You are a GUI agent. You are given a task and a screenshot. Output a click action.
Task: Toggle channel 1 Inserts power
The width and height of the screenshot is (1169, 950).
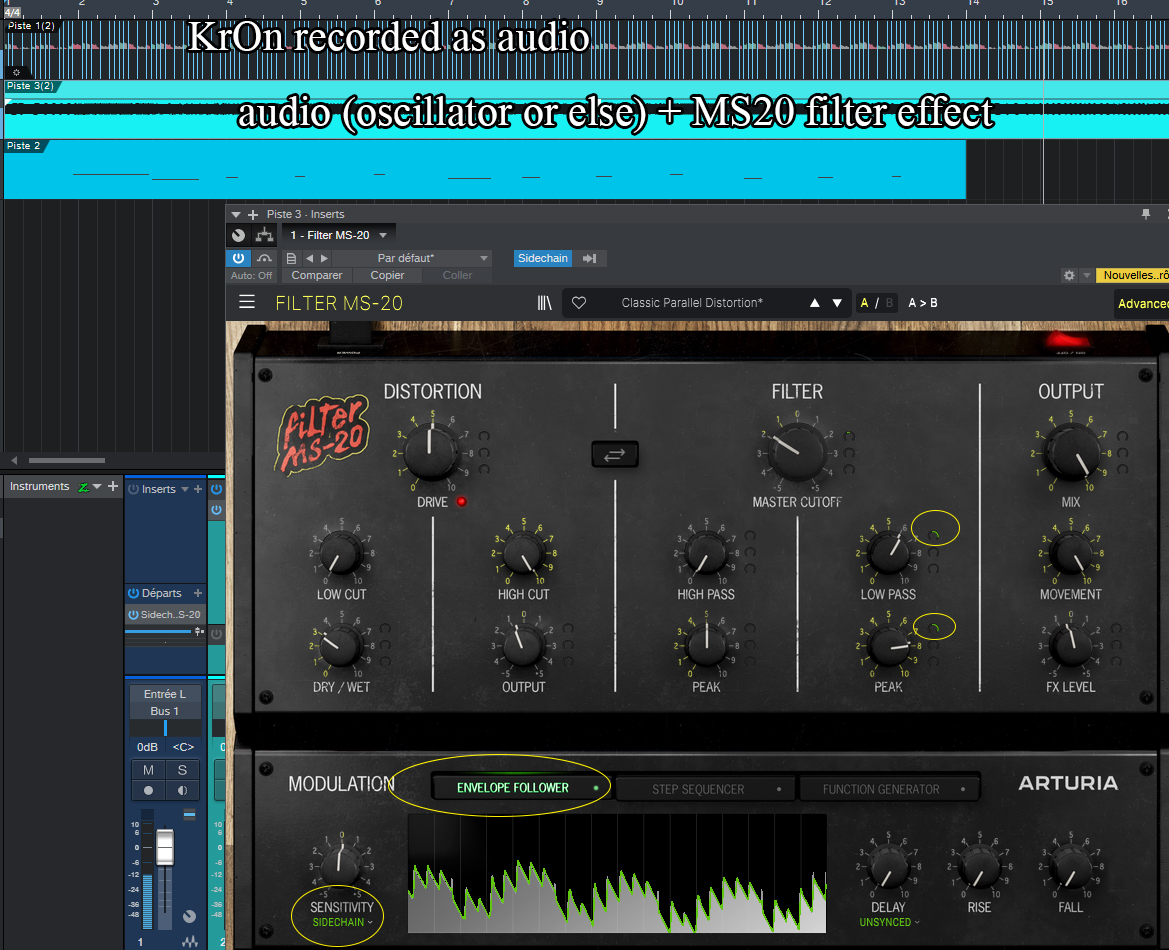(133, 489)
